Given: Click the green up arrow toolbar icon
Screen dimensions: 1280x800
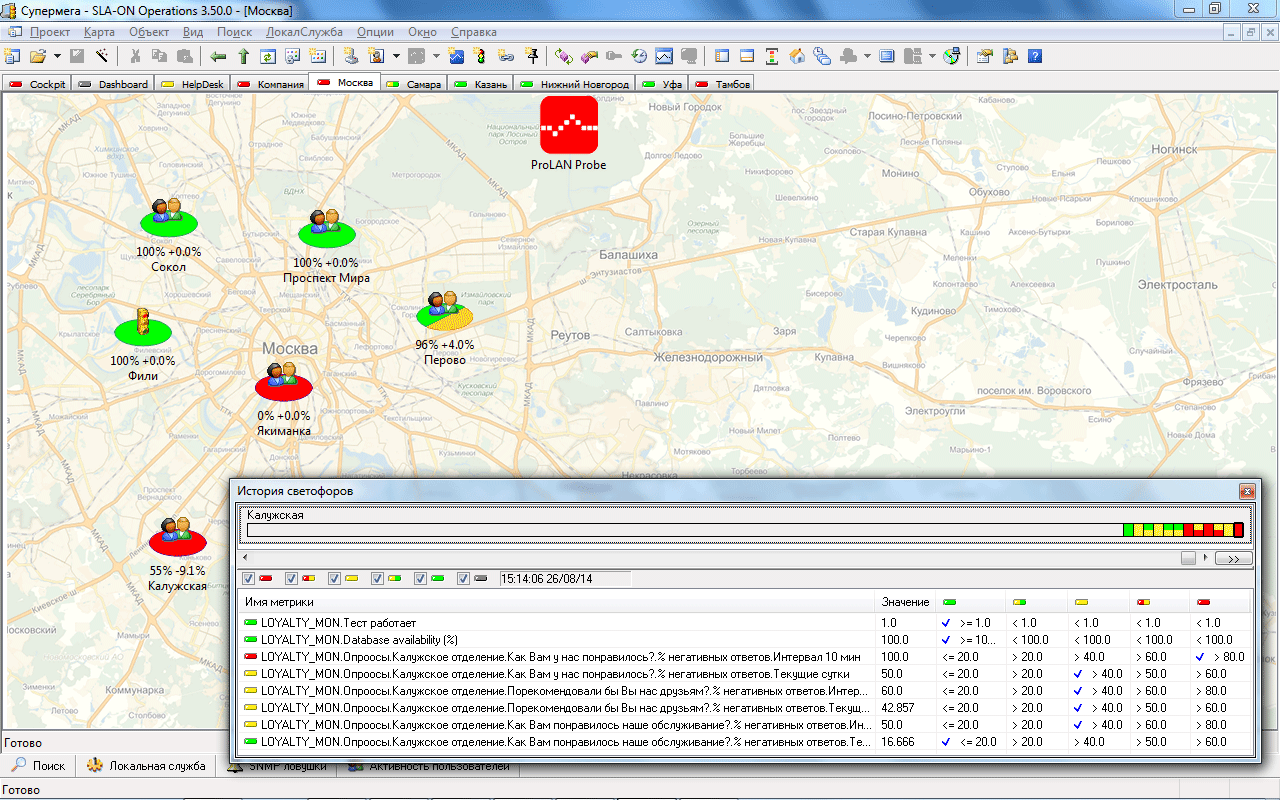Looking at the screenshot, I should [x=243, y=56].
